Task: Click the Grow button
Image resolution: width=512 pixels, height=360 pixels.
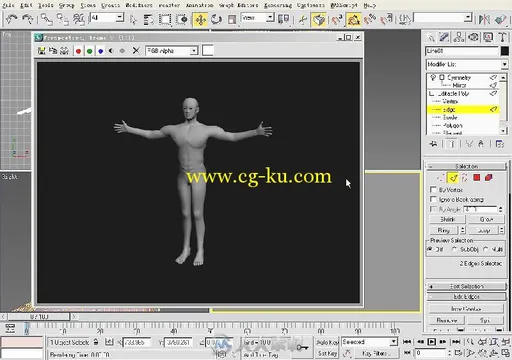Action: [486, 219]
